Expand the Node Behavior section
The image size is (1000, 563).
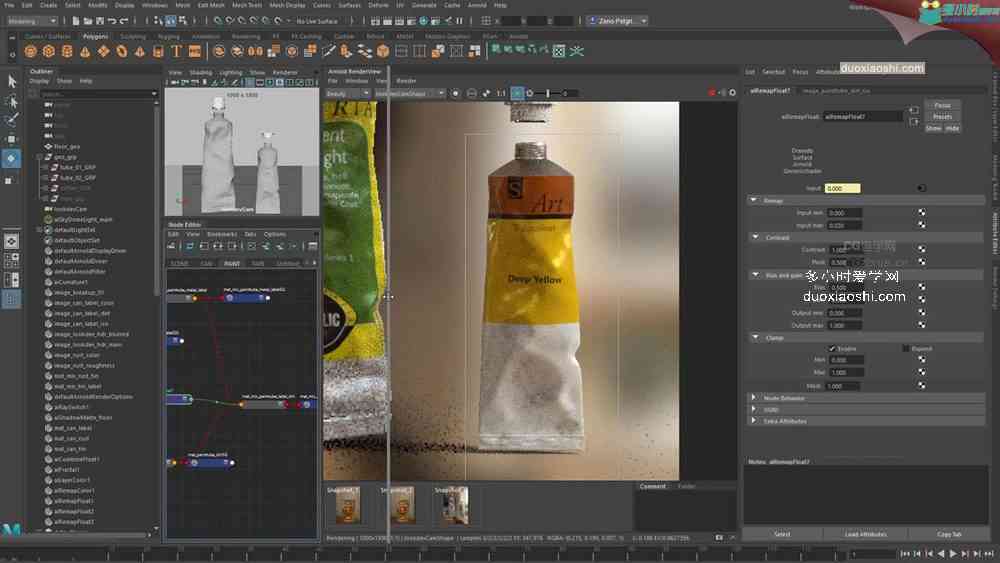point(754,398)
